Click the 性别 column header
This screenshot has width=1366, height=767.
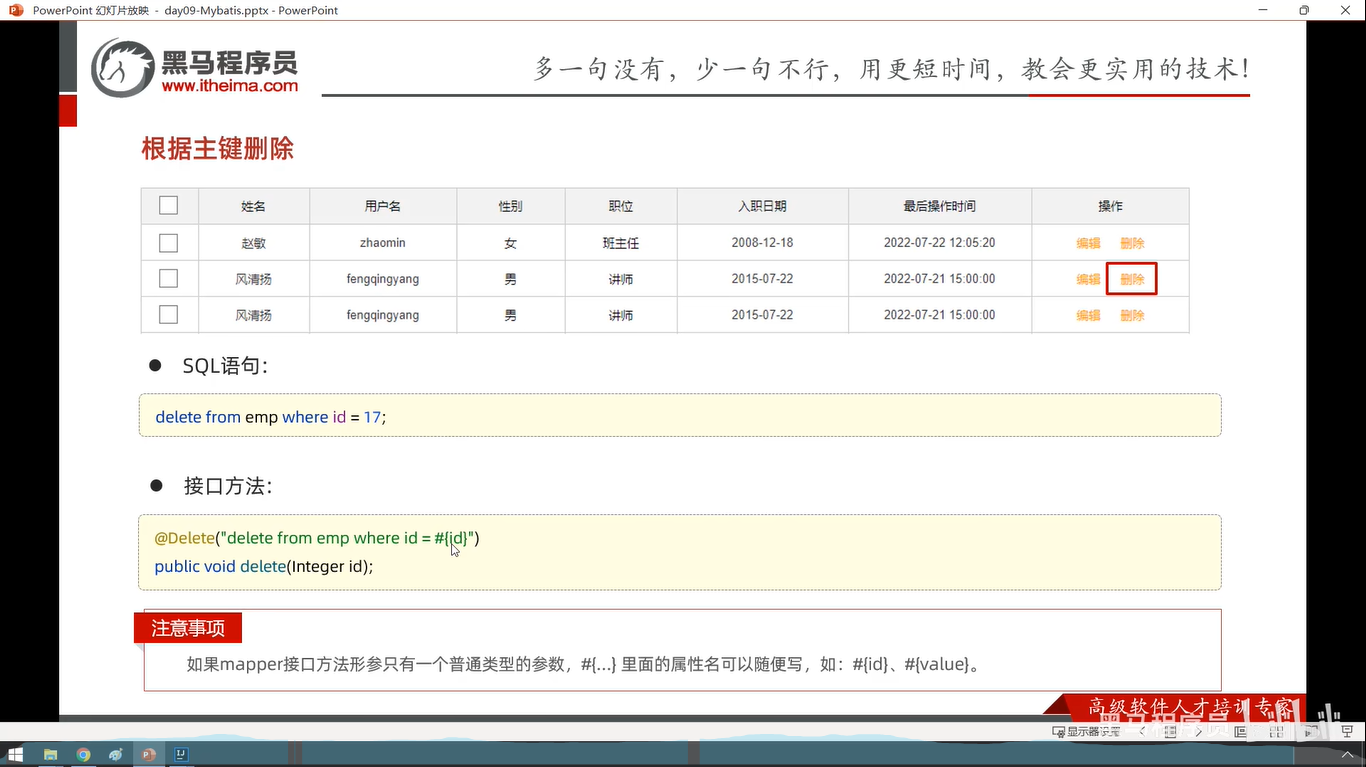pos(511,206)
